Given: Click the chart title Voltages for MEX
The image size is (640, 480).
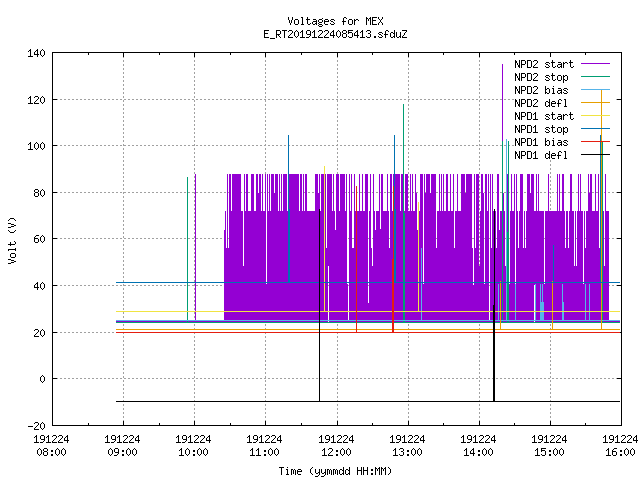Looking at the screenshot, I should click(x=335, y=21).
